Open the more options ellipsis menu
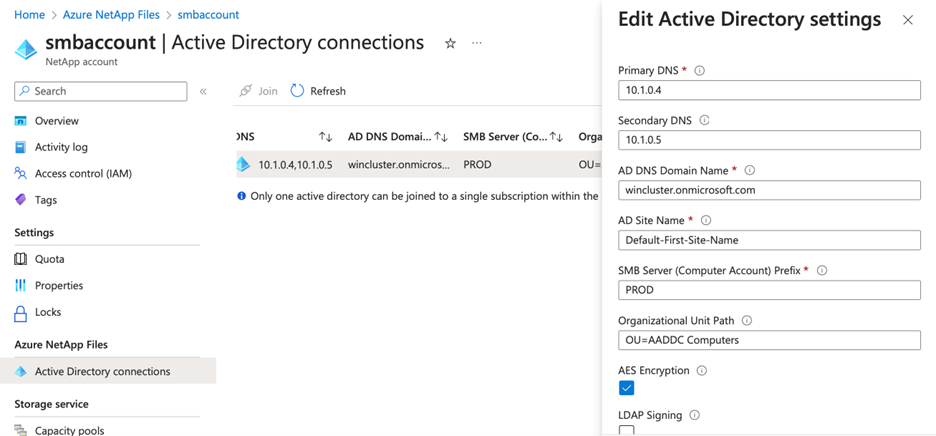Image resolution: width=936 pixels, height=436 pixels. pyautogui.click(x=476, y=43)
